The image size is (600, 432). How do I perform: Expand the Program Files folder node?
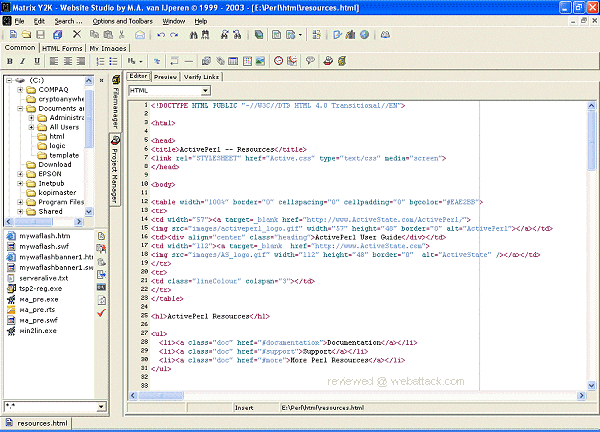point(20,202)
